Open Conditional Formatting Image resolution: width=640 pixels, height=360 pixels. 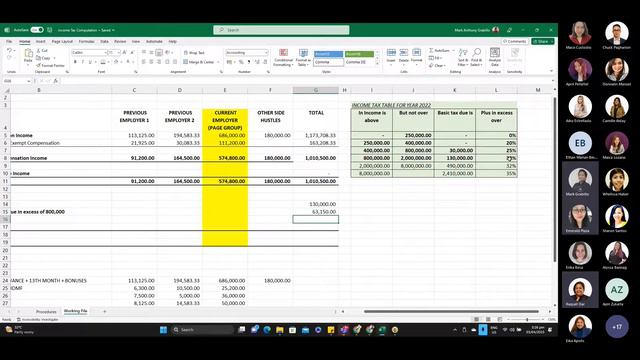tap(283, 58)
